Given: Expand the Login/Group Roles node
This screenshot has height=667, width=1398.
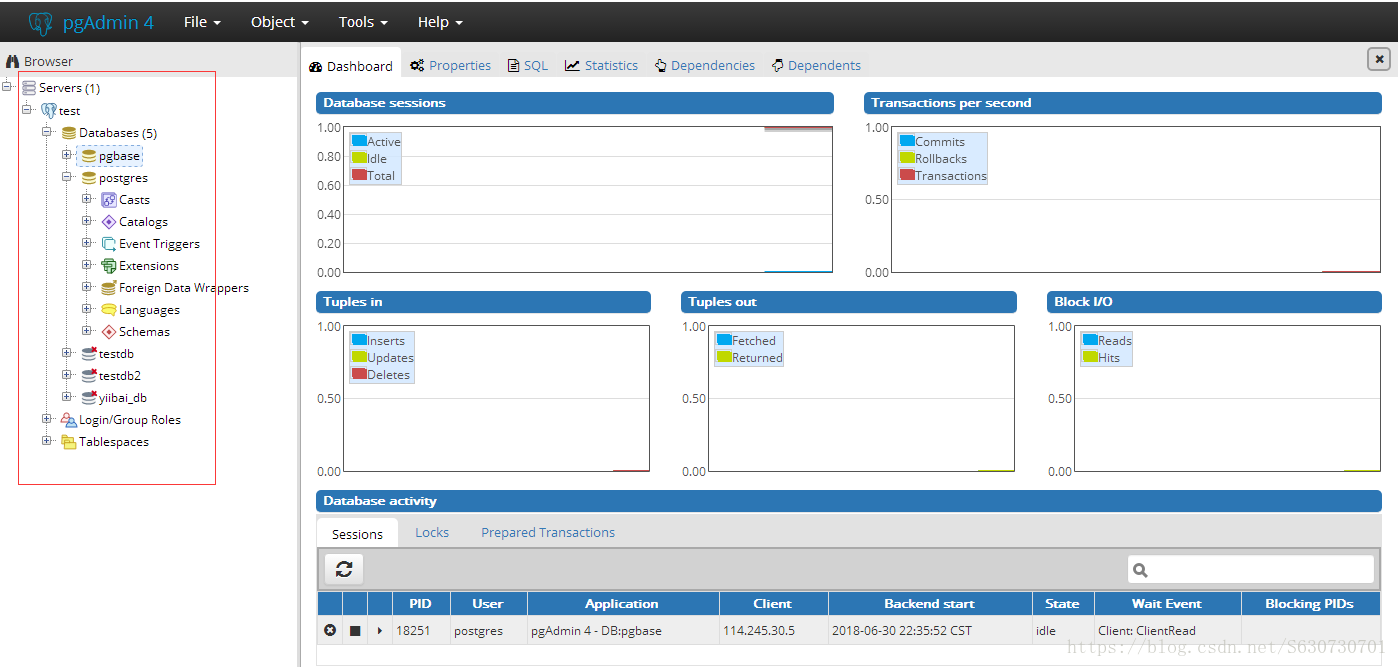Looking at the screenshot, I should point(47,418).
